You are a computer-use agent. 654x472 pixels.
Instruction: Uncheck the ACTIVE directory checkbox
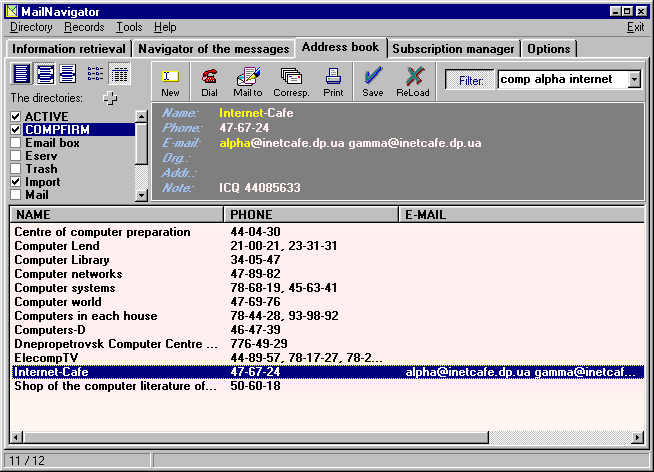coord(16,117)
